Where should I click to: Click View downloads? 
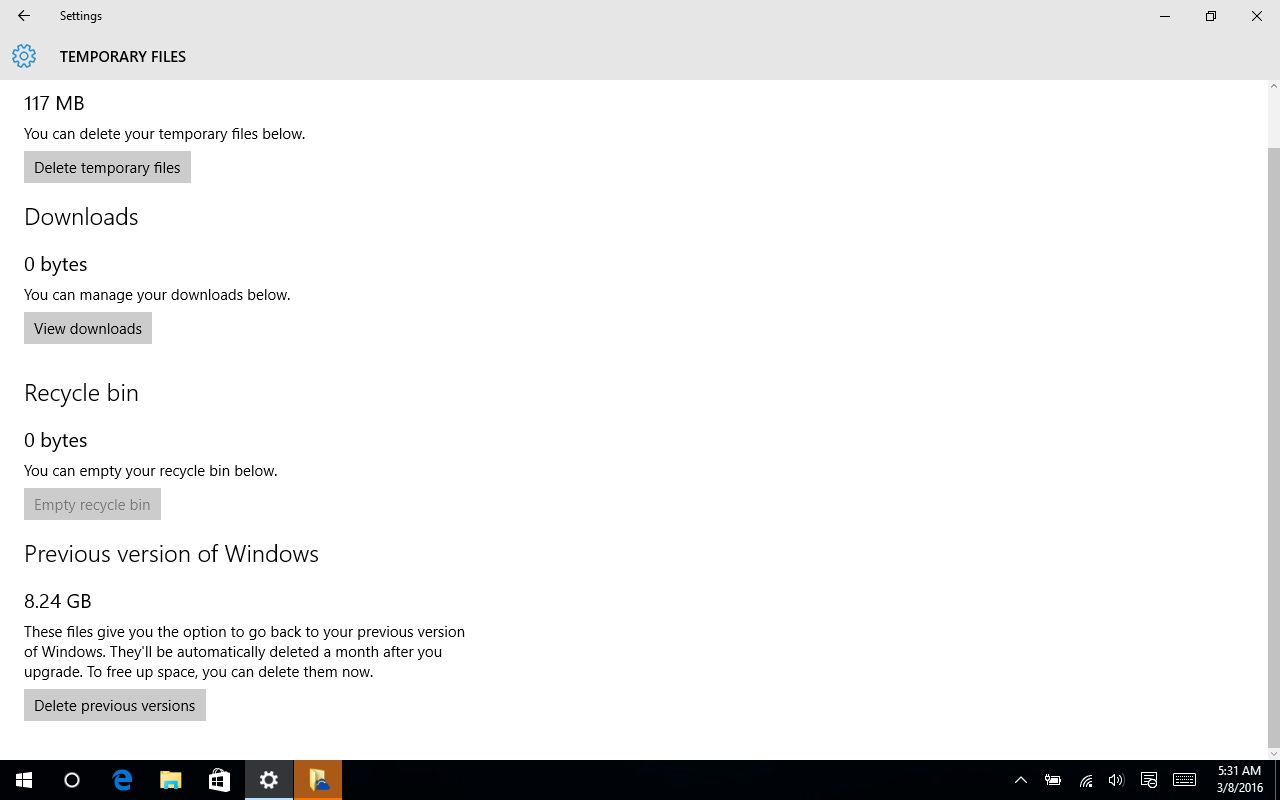click(87, 328)
